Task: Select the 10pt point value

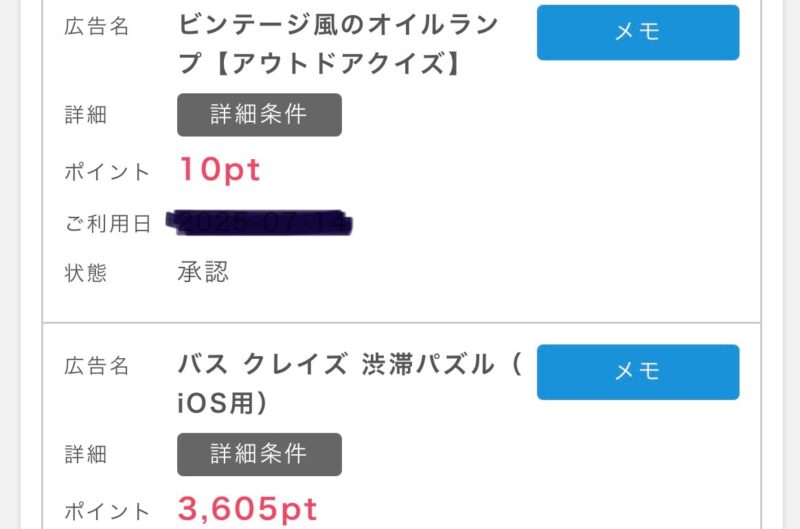Action: tap(219, 170)
